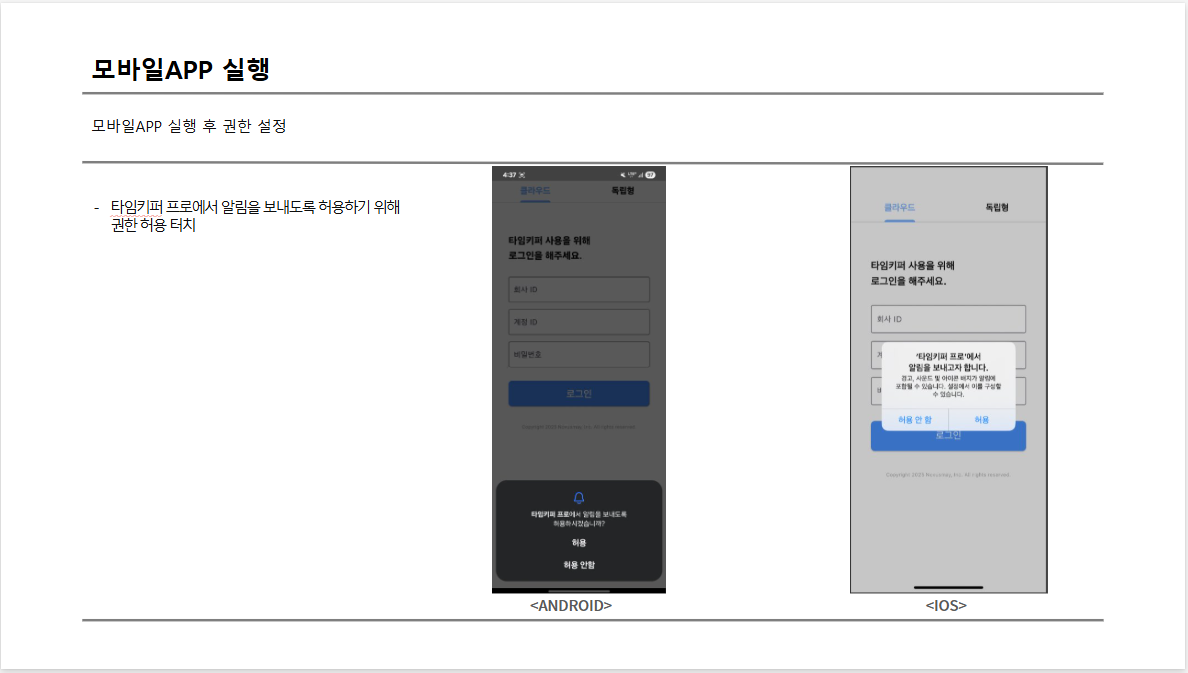Click the <ANDROID> caption label
The image size is (1188, 673).
point(571,606)
